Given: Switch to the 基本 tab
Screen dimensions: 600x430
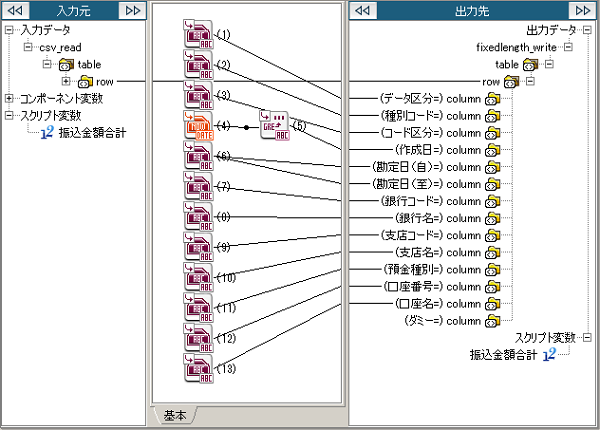Looking at the screenshot, I should (175, 415).
